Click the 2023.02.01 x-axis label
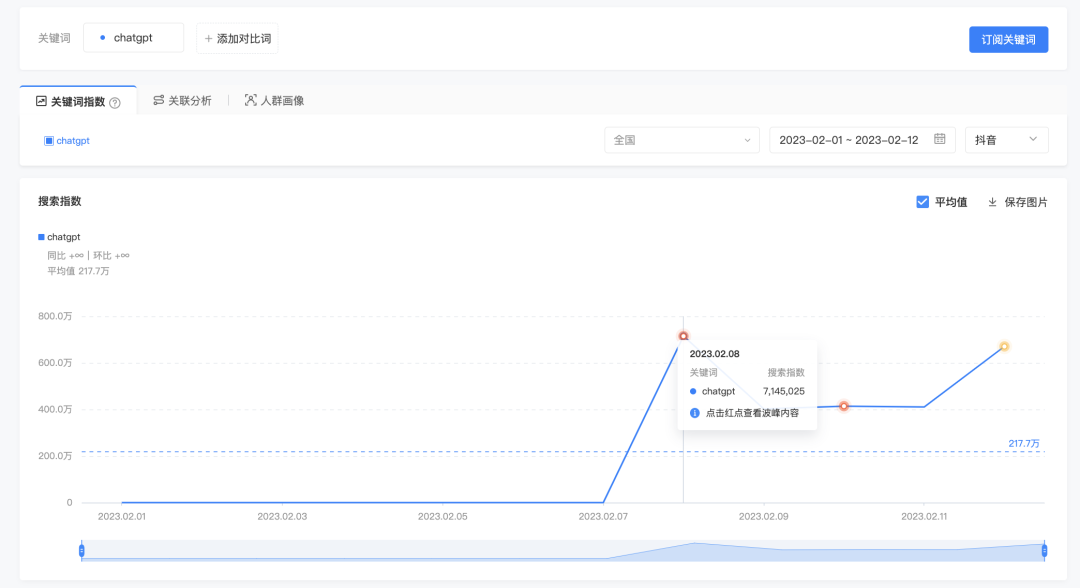This screenshot has height=588, width=1080. click(122, 516)
